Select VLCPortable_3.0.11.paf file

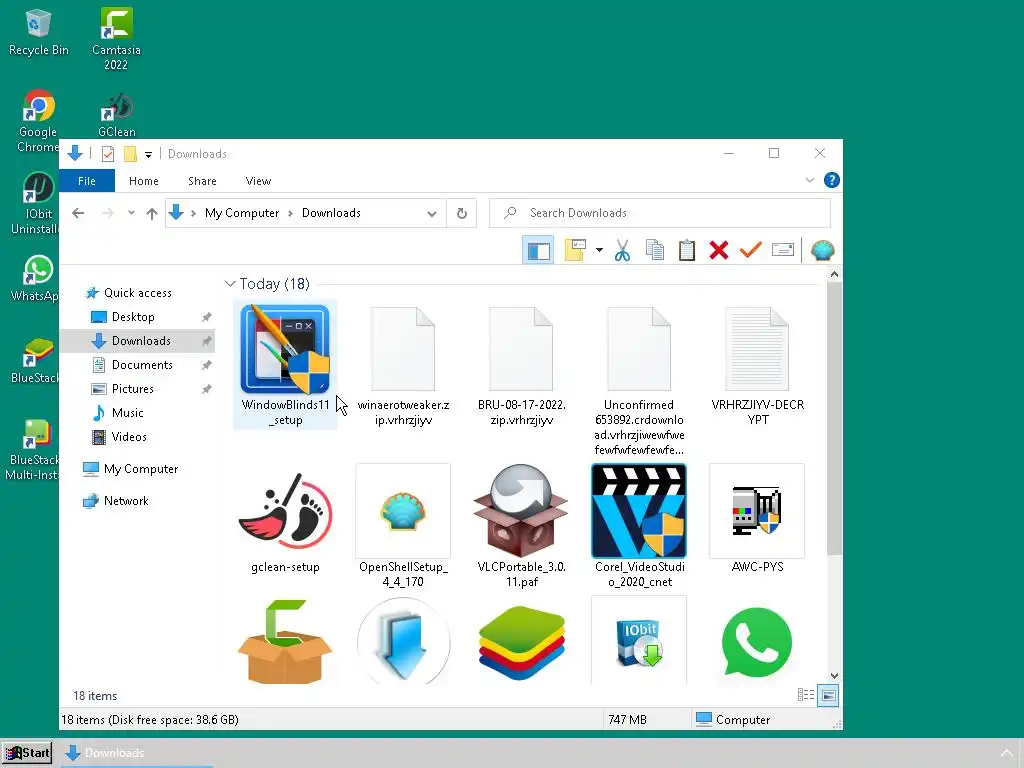521,526
